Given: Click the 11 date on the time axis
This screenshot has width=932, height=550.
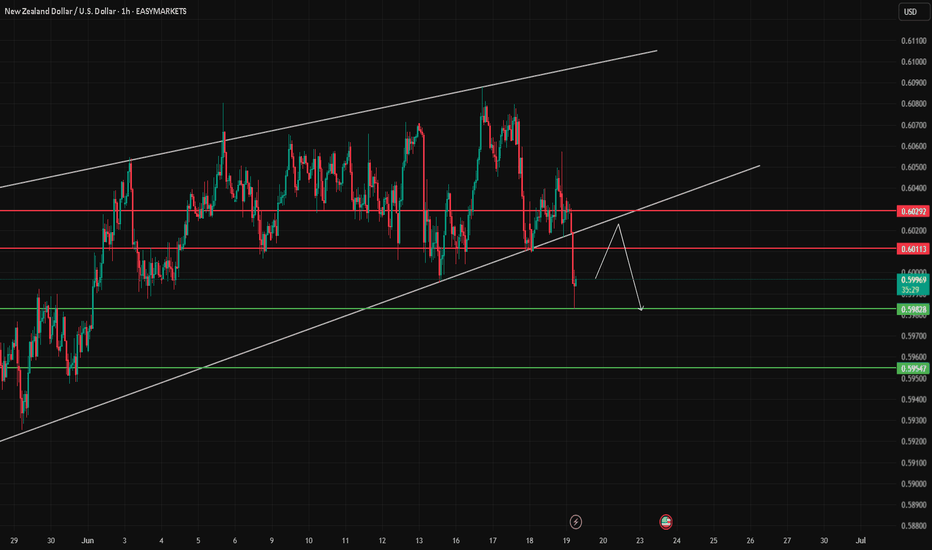Looking at the screenshot, I should coord(345,540).
